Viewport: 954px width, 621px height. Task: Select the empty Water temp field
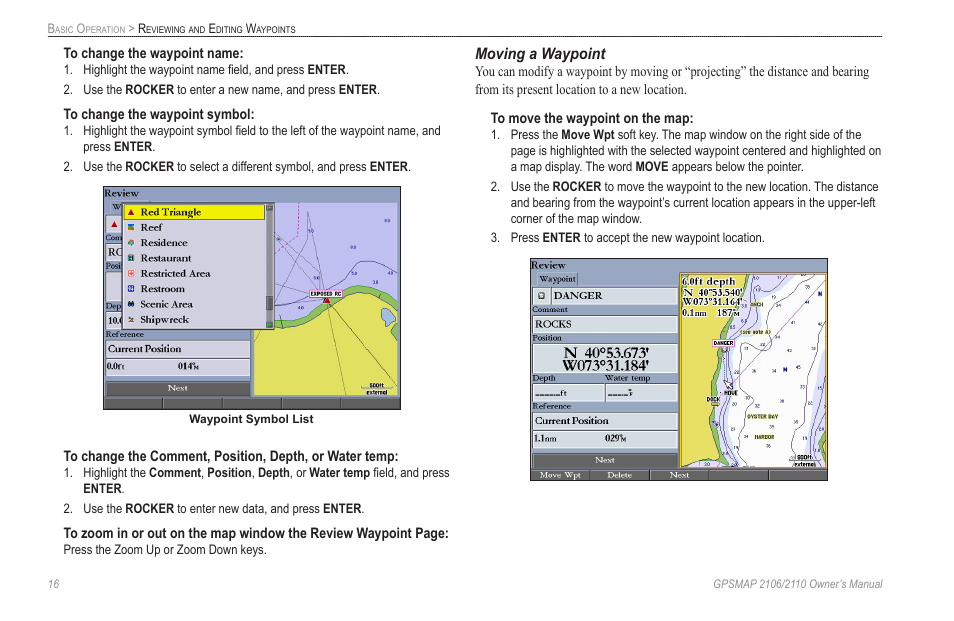[x=642, y=393]
